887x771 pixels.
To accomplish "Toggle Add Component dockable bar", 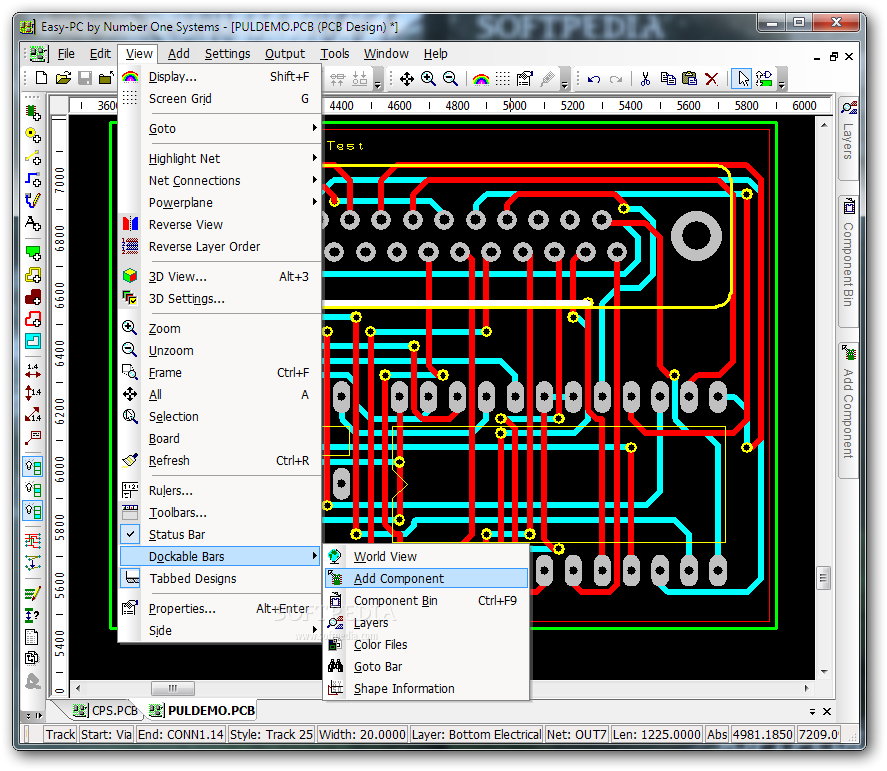I will (x=426, y=579).
